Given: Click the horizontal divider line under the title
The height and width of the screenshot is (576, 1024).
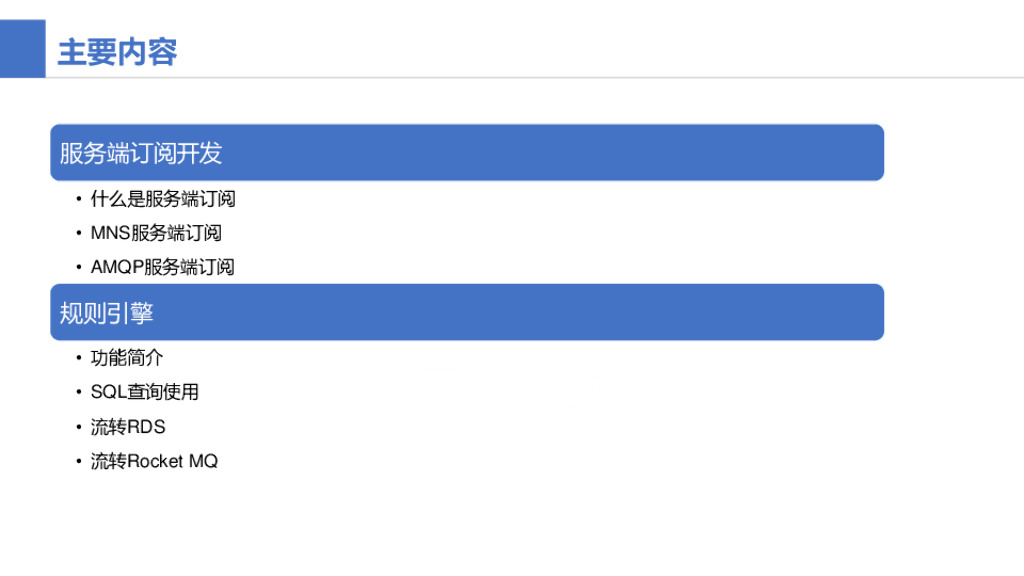Looking at the screenshot, I should pos(600,77).
